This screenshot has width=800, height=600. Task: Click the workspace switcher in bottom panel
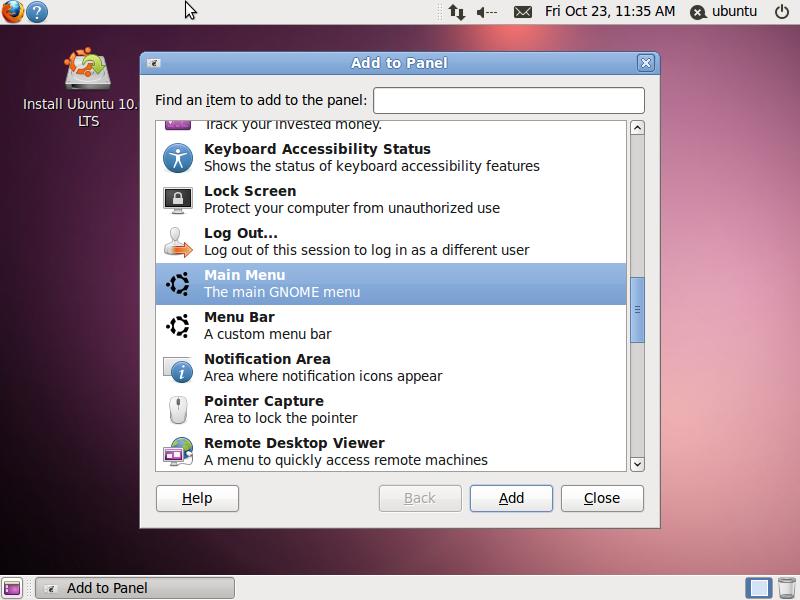point(759,588)
